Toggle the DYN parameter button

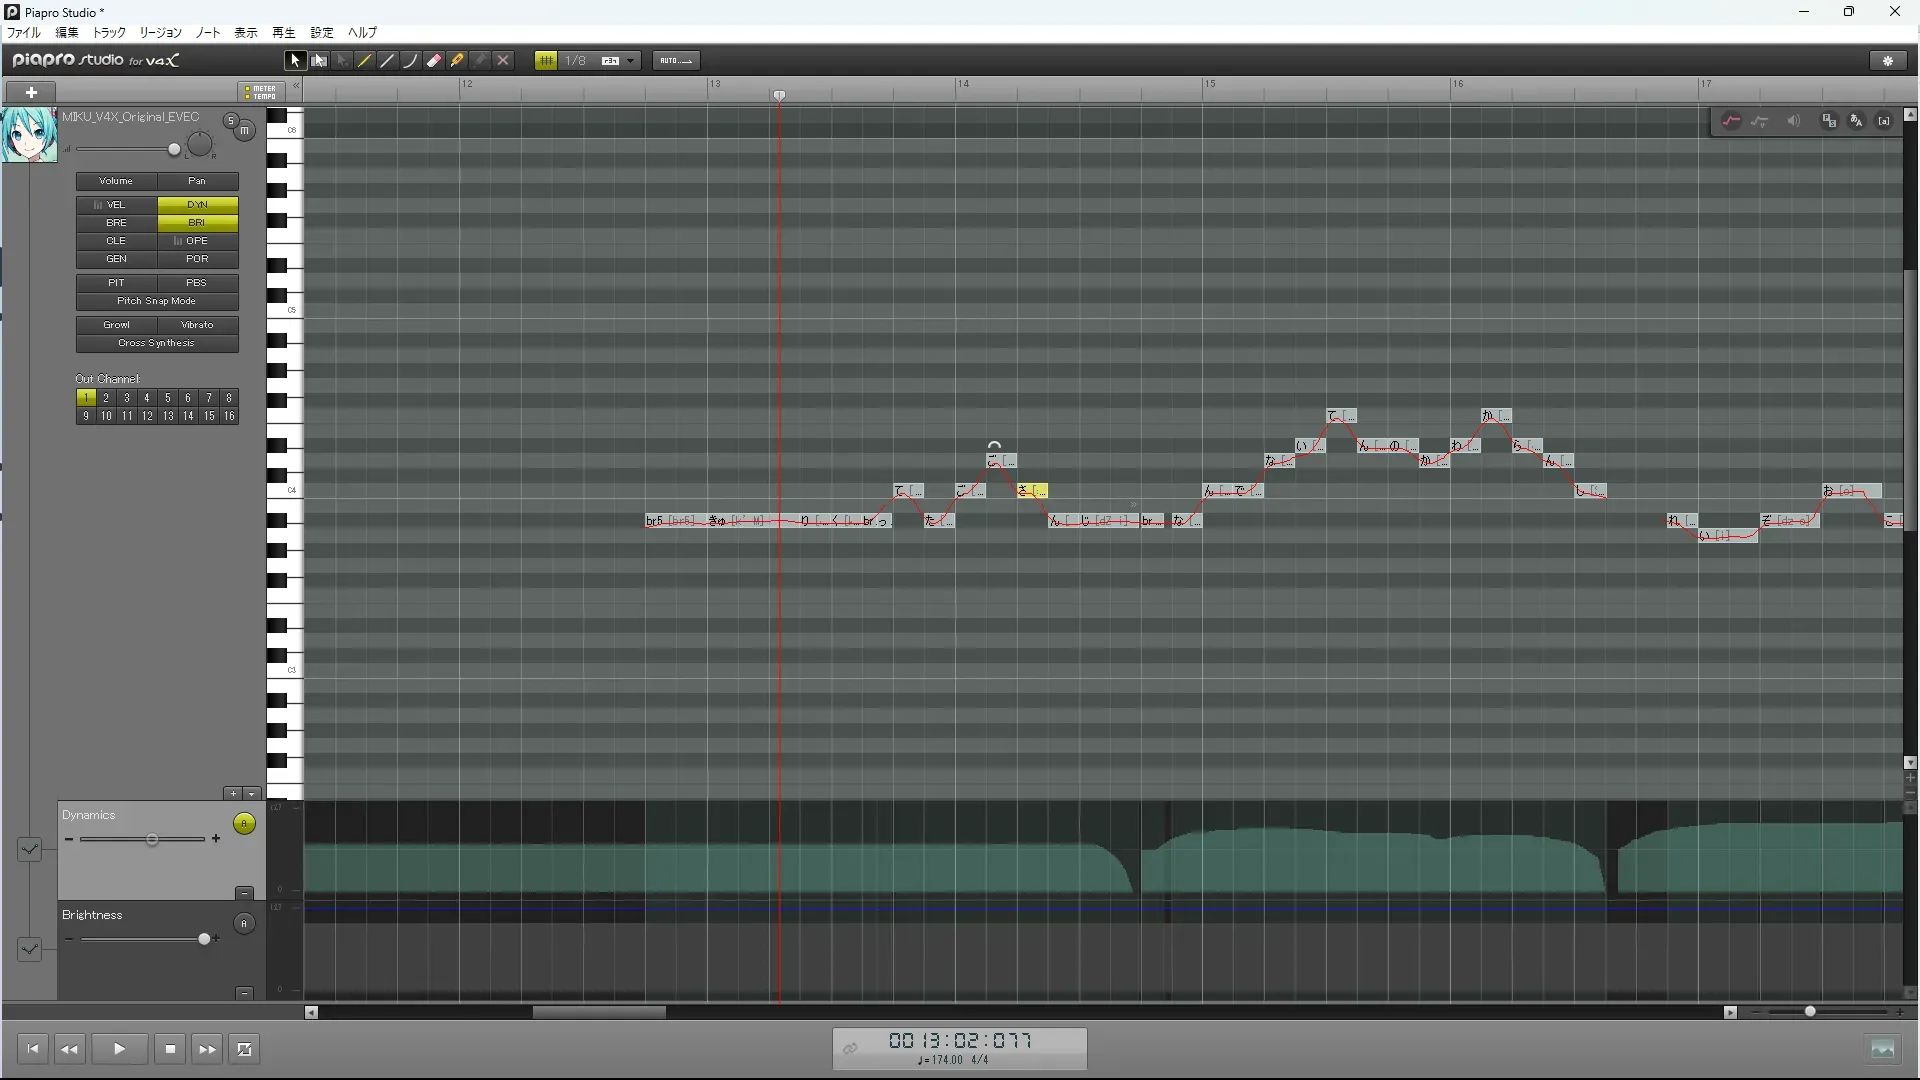point(197,204)
